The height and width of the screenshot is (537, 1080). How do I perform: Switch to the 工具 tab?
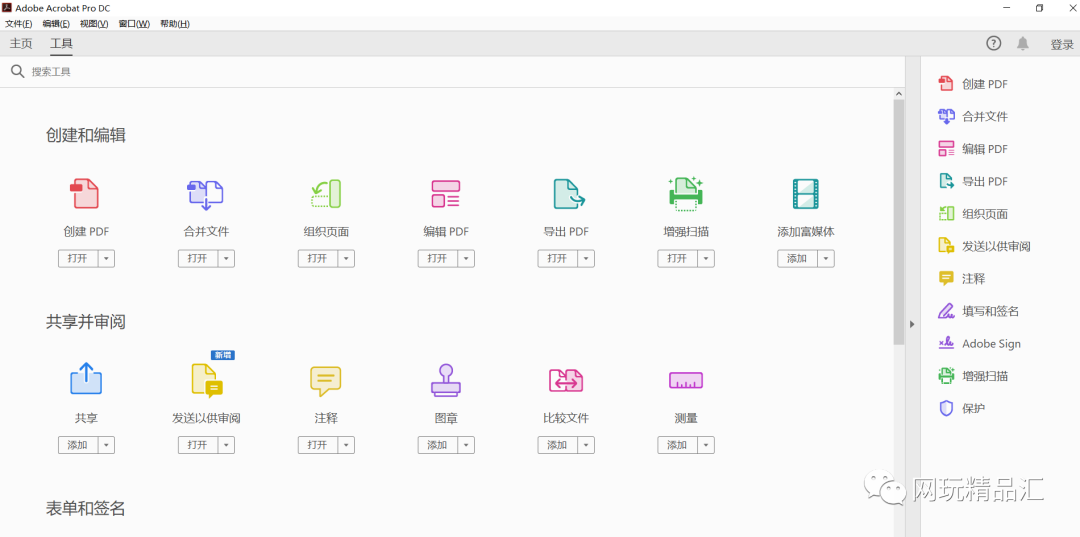(61, 44)
